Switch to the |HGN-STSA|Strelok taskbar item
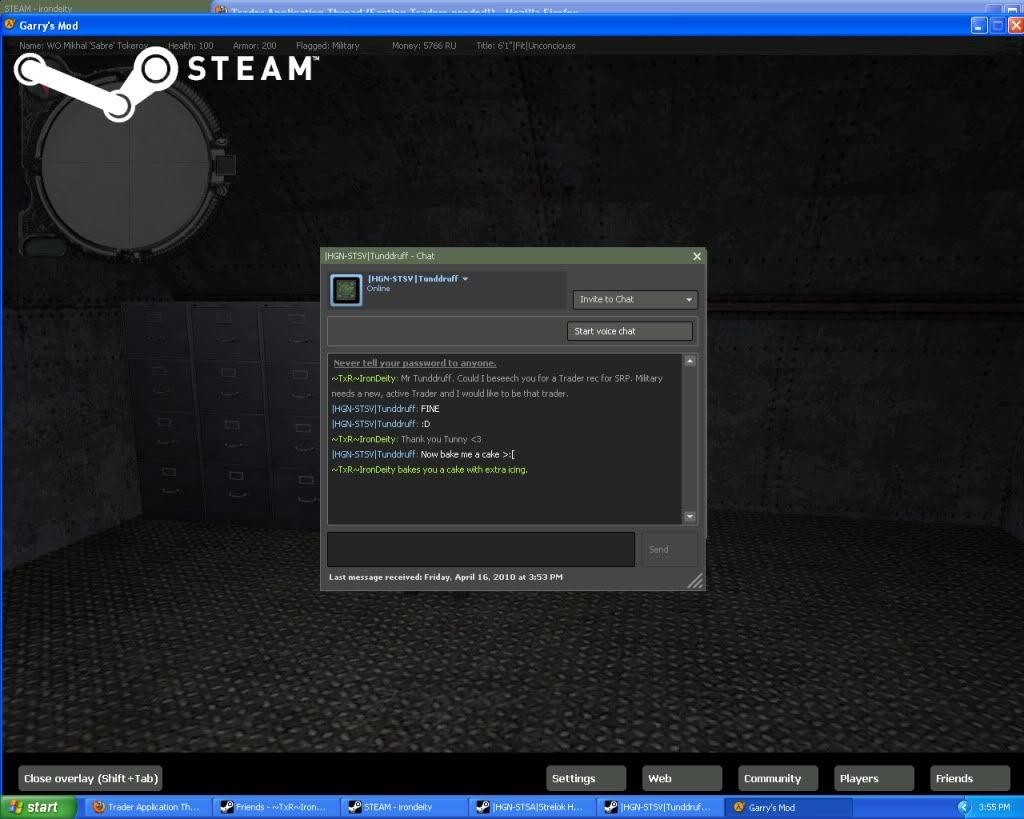The image size is (1024, 819). click(x=532, y=807)
